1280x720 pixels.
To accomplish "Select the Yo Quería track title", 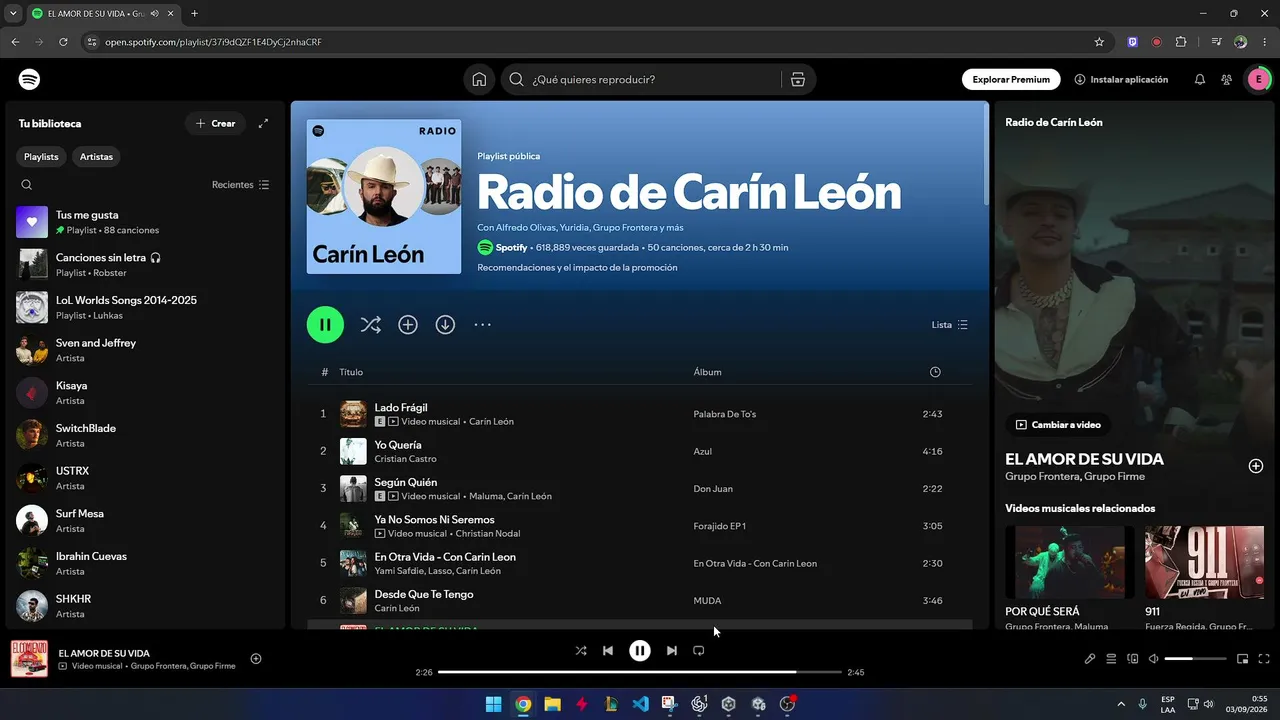I will (x=398, y=445).
